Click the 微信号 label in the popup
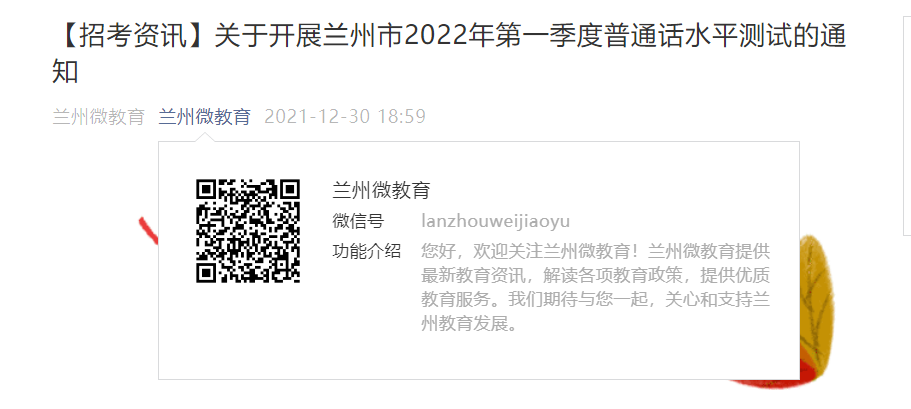The height and width of the screenshot is (409, 911). [358, 221]
